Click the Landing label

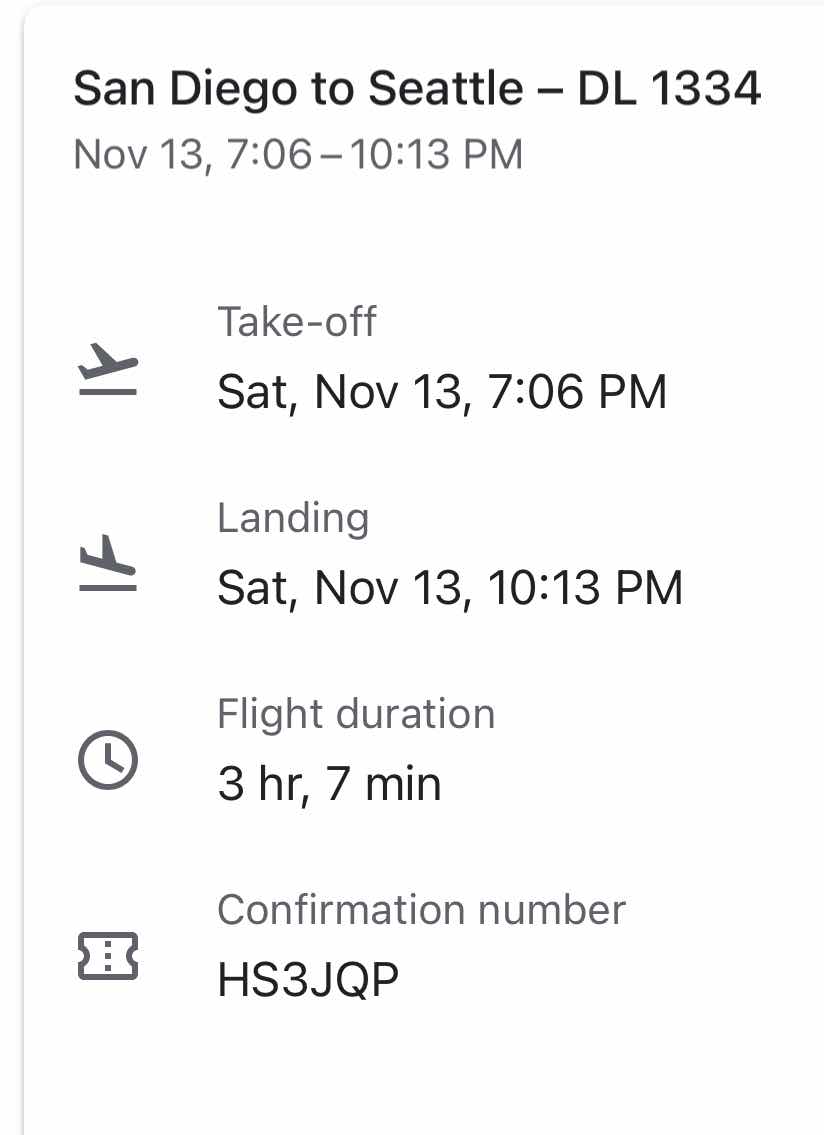point(293,518)
